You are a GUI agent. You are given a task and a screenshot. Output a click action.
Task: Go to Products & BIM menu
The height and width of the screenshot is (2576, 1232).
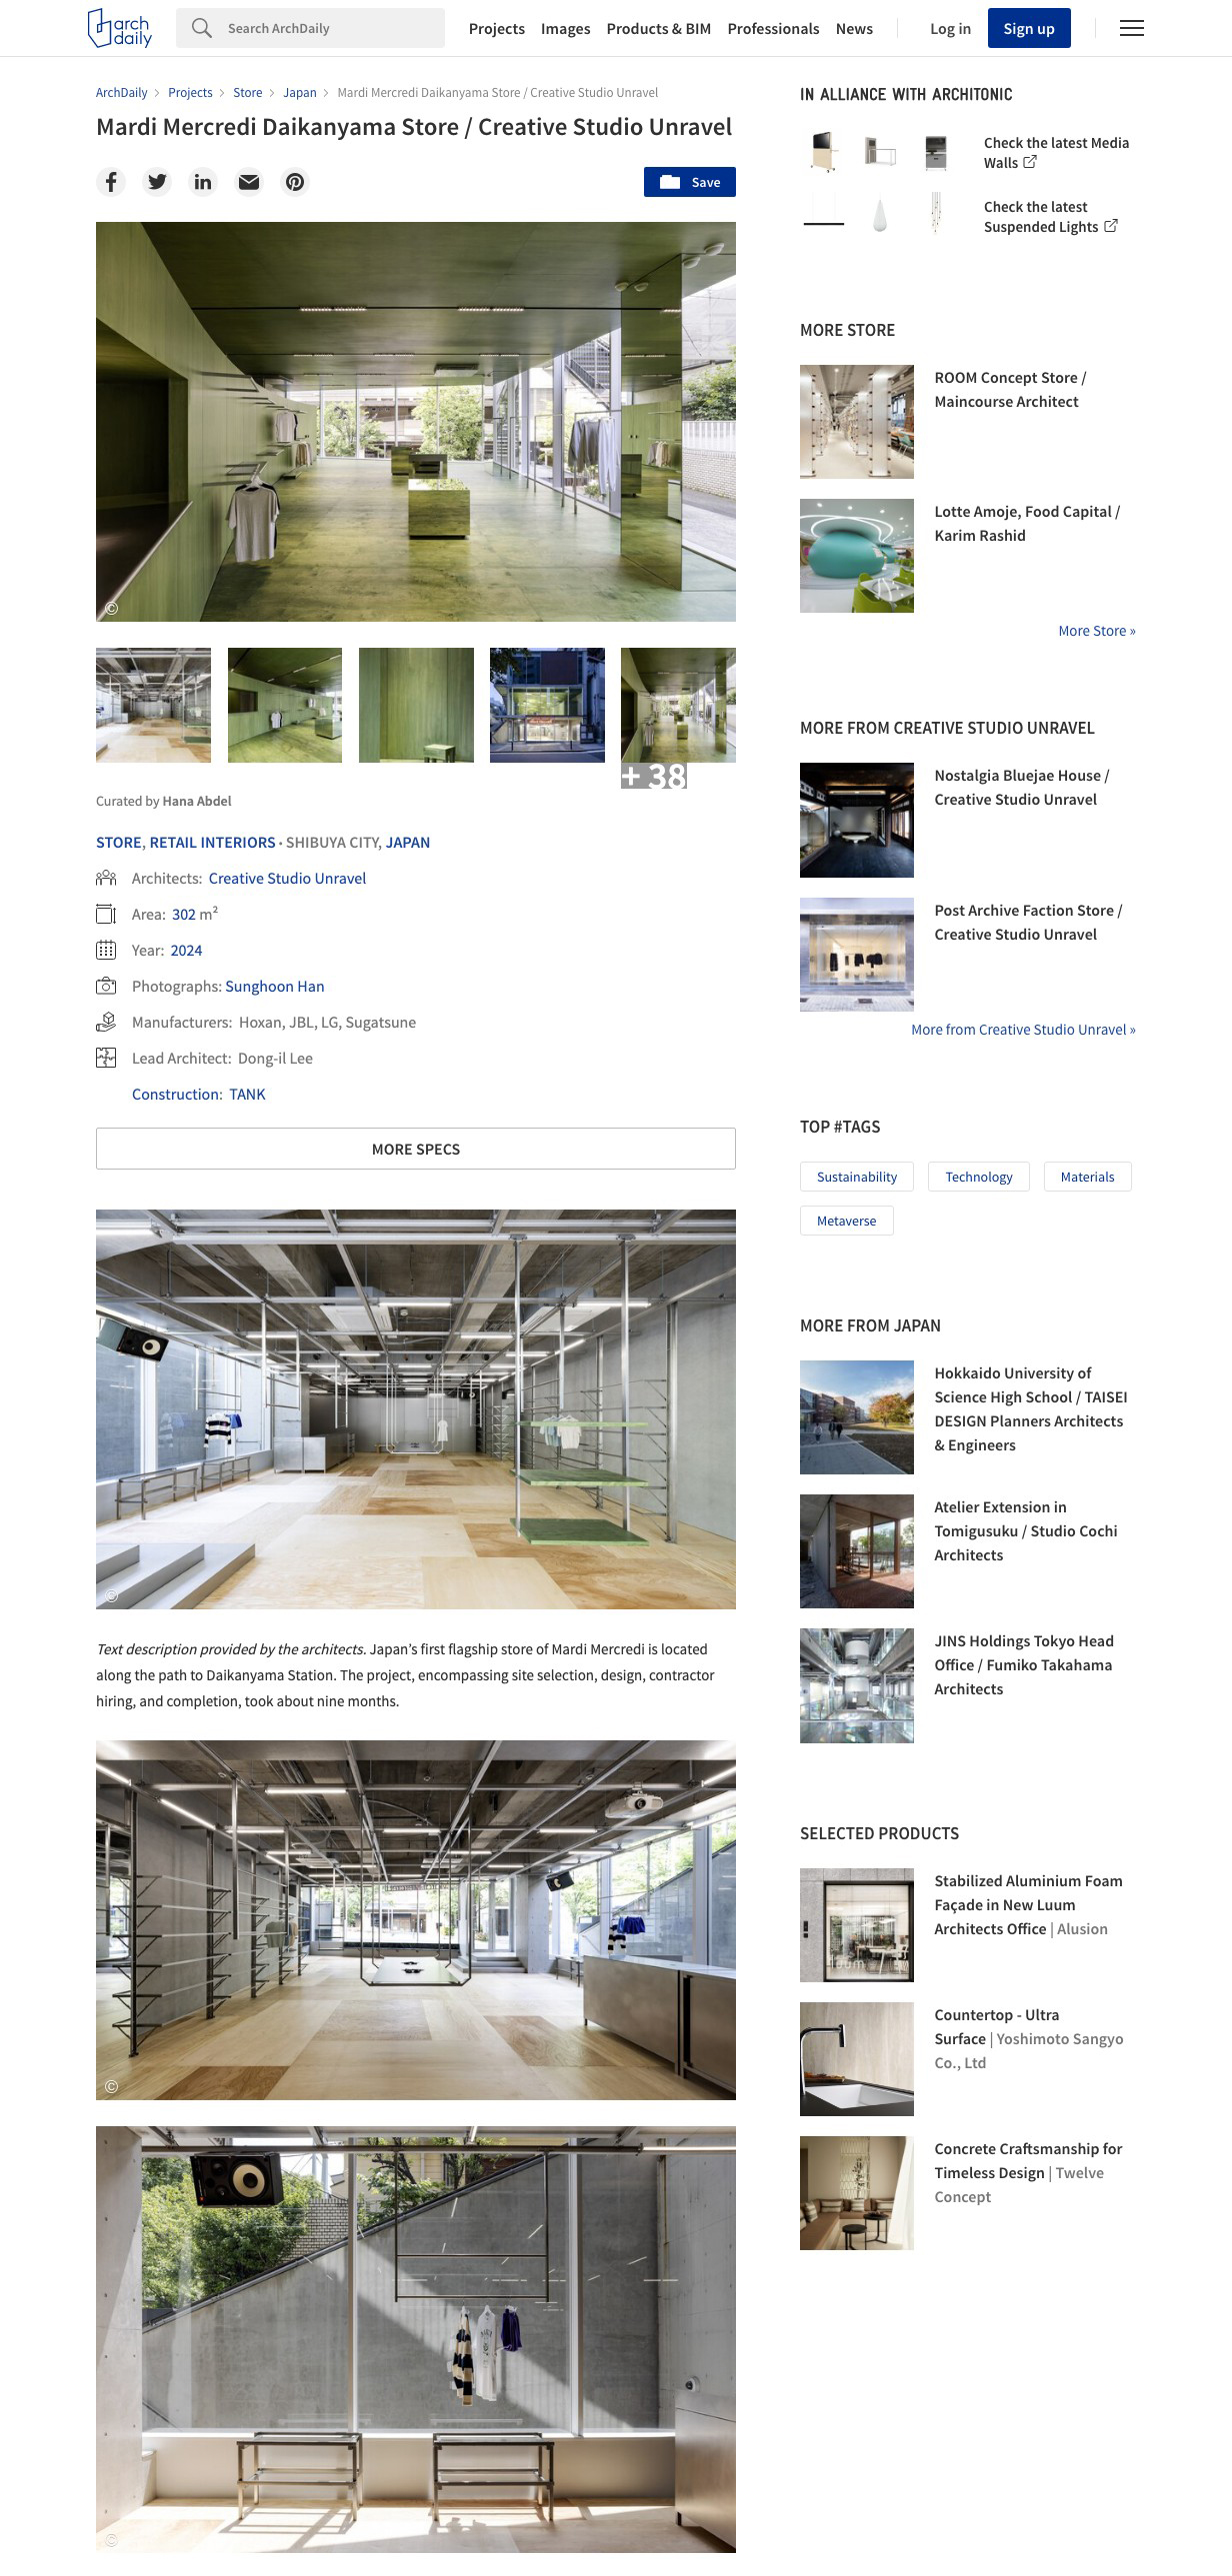pyautogui.click(x=658, y=29)
